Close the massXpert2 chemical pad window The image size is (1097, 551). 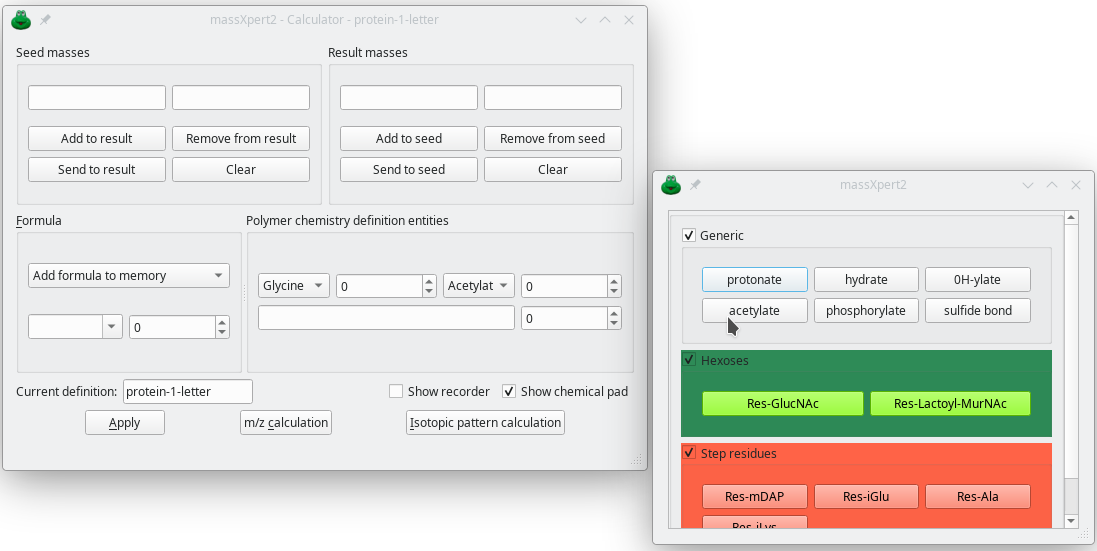1076,185
